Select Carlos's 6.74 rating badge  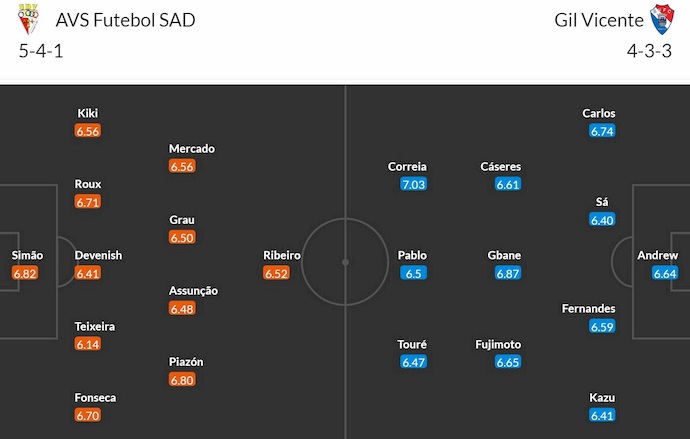coord(602,131)
